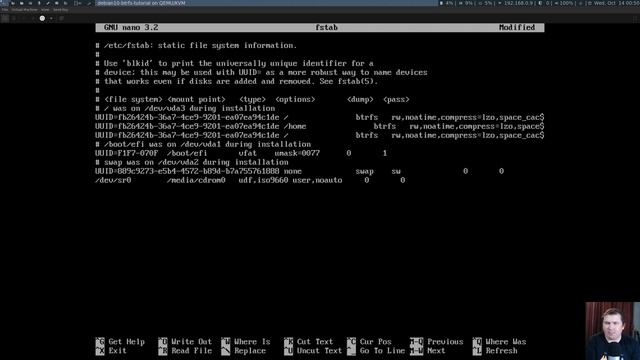Viewport: 640px width, 360px height.
Task: Select the debian10-btrfs-tutorial on QEMU/KVM window title
Action: pyautogui.click(x=141, y=3)
